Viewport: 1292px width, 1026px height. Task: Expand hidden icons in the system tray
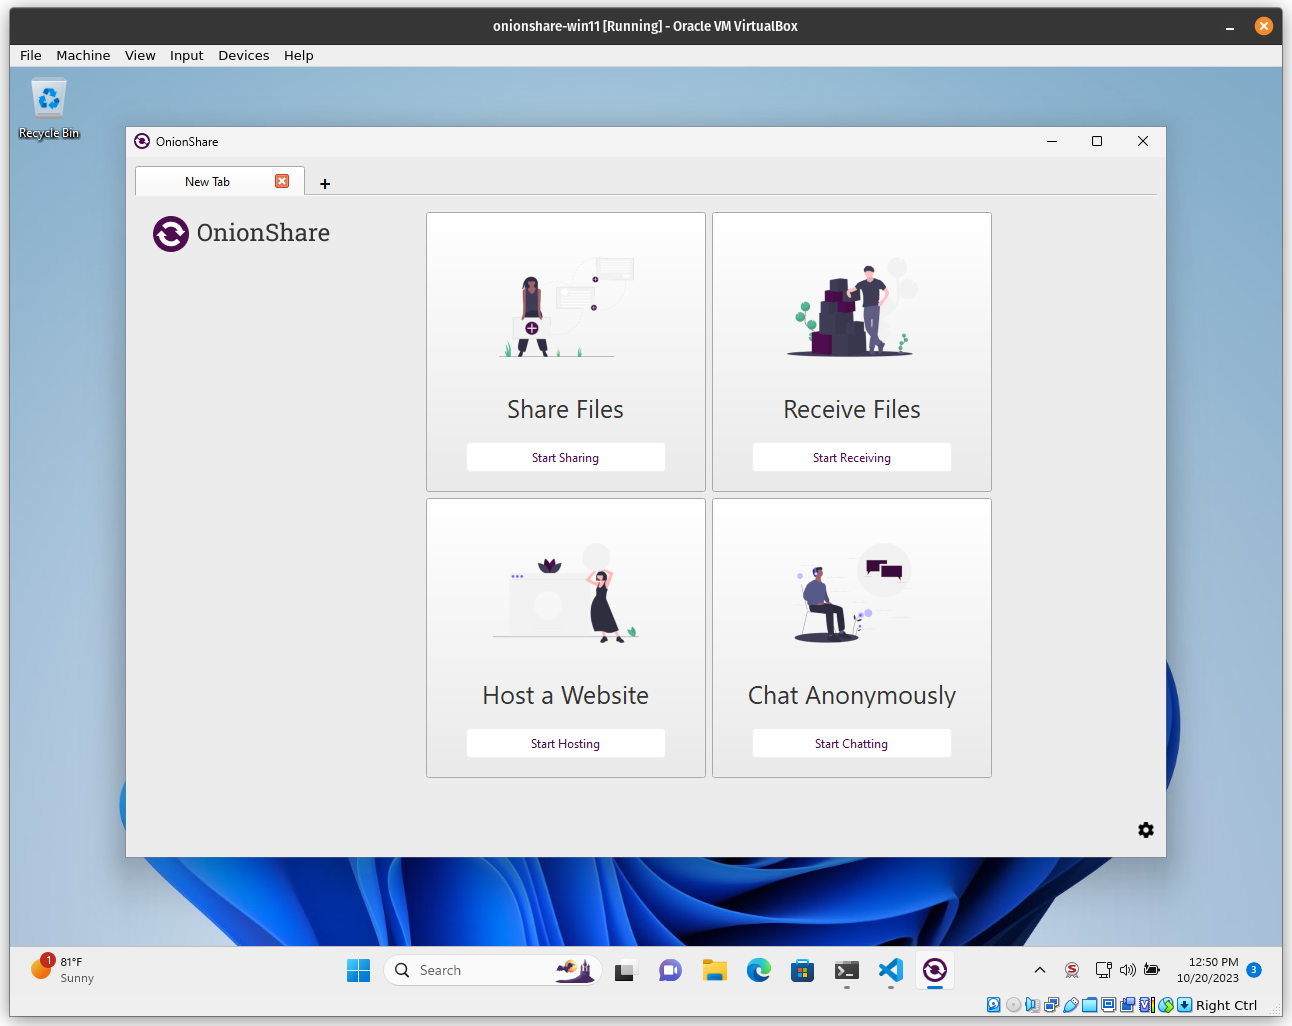point(1040,970)
